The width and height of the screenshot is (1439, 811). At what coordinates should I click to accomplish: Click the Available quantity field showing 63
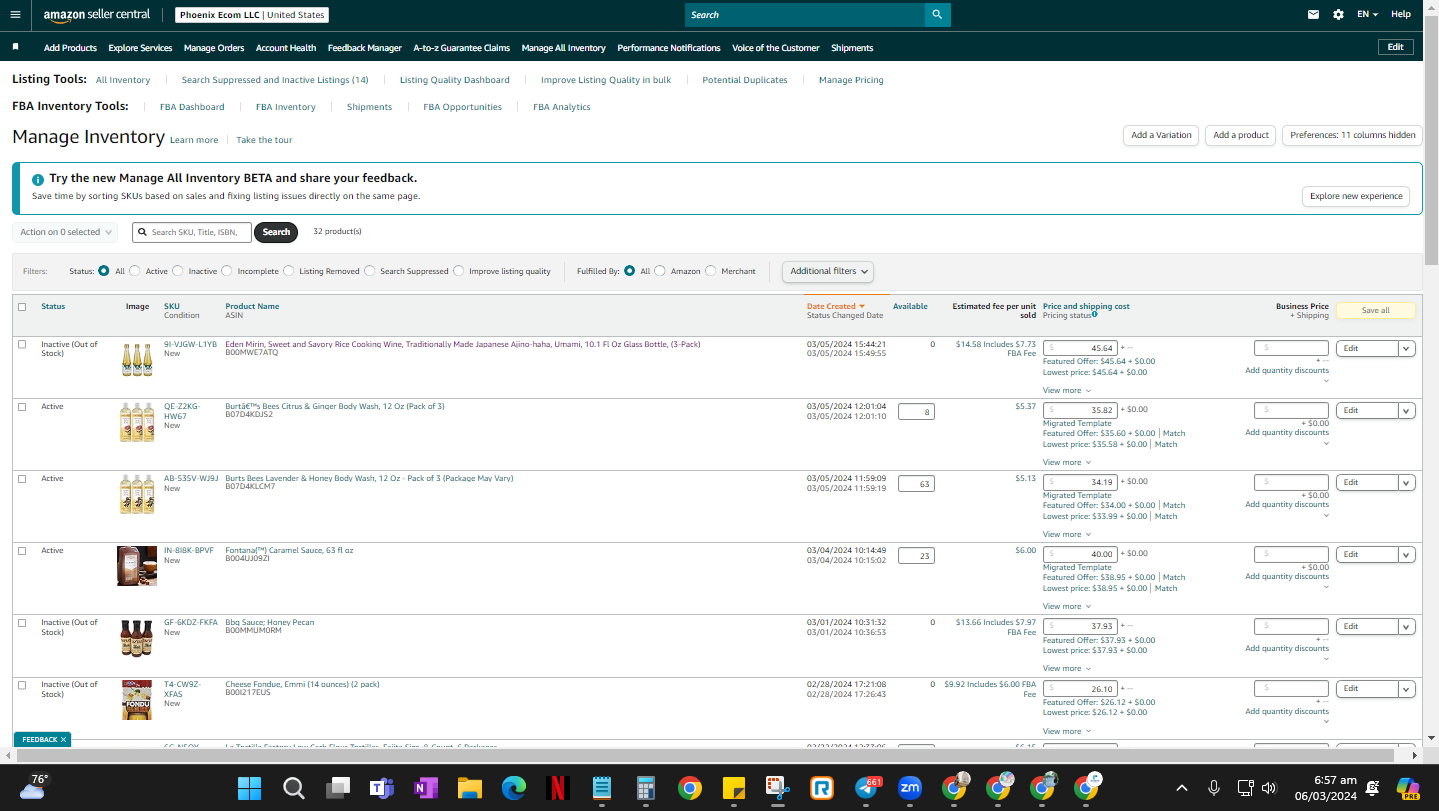coord(916,484)
